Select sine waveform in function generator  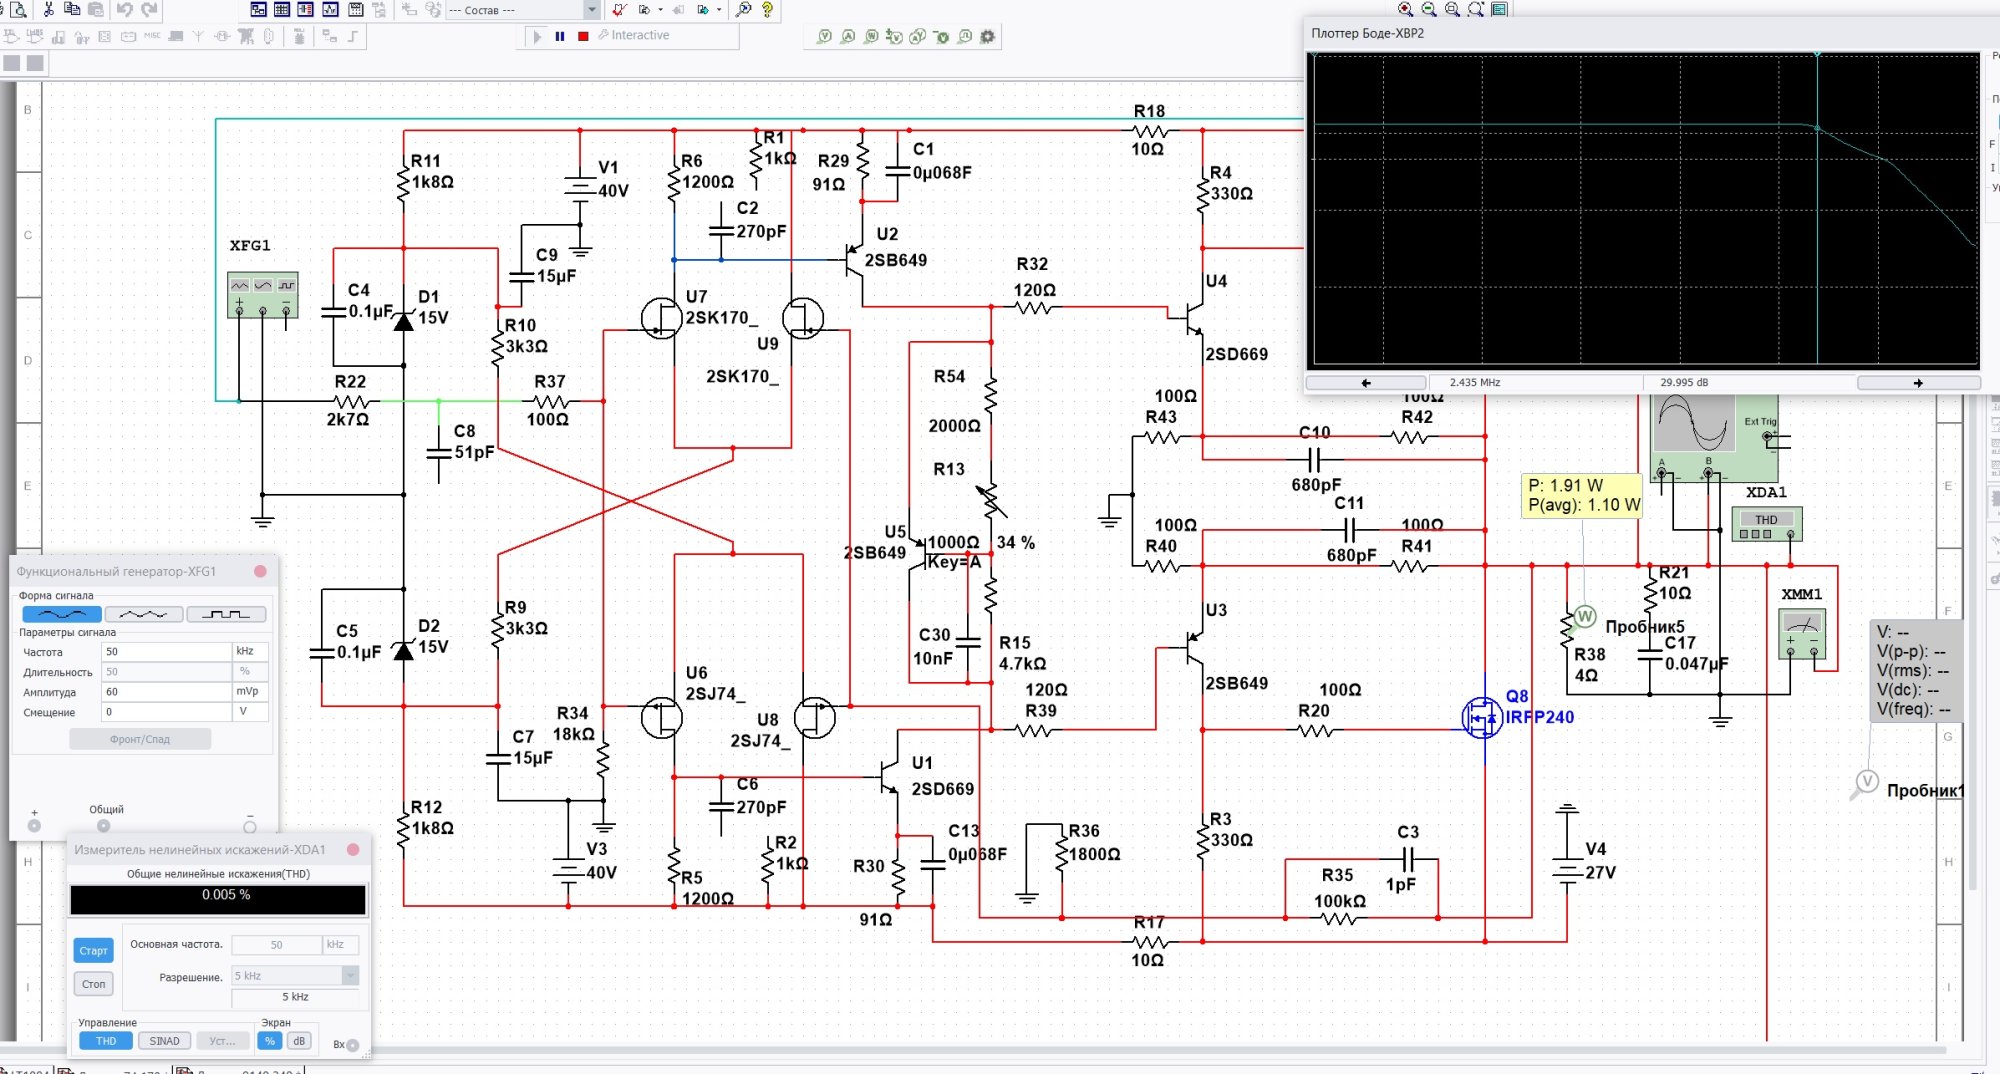pyautogui.click(x=61, y=614)
